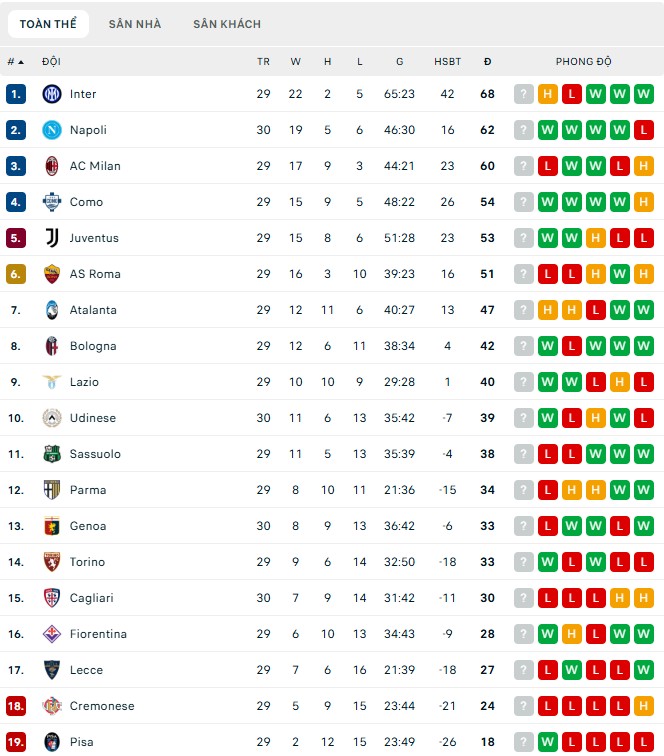The width and height of the screenshot is (664, 756).
Task: Click the Juventus logo icon
Action: click(52, 238)
